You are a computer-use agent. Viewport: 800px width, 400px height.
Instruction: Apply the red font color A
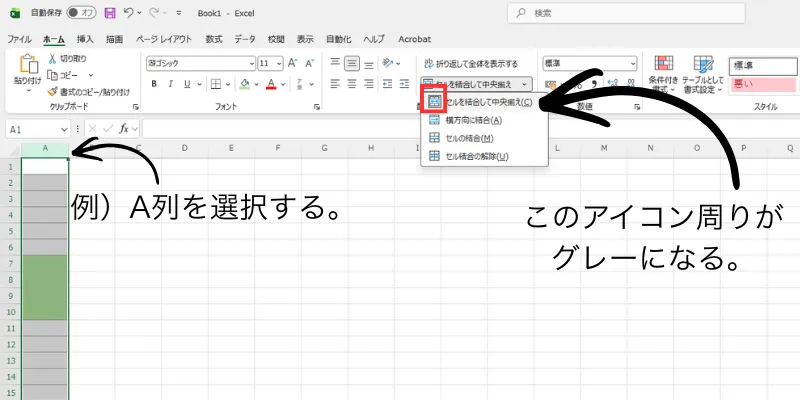click(271, 84)
